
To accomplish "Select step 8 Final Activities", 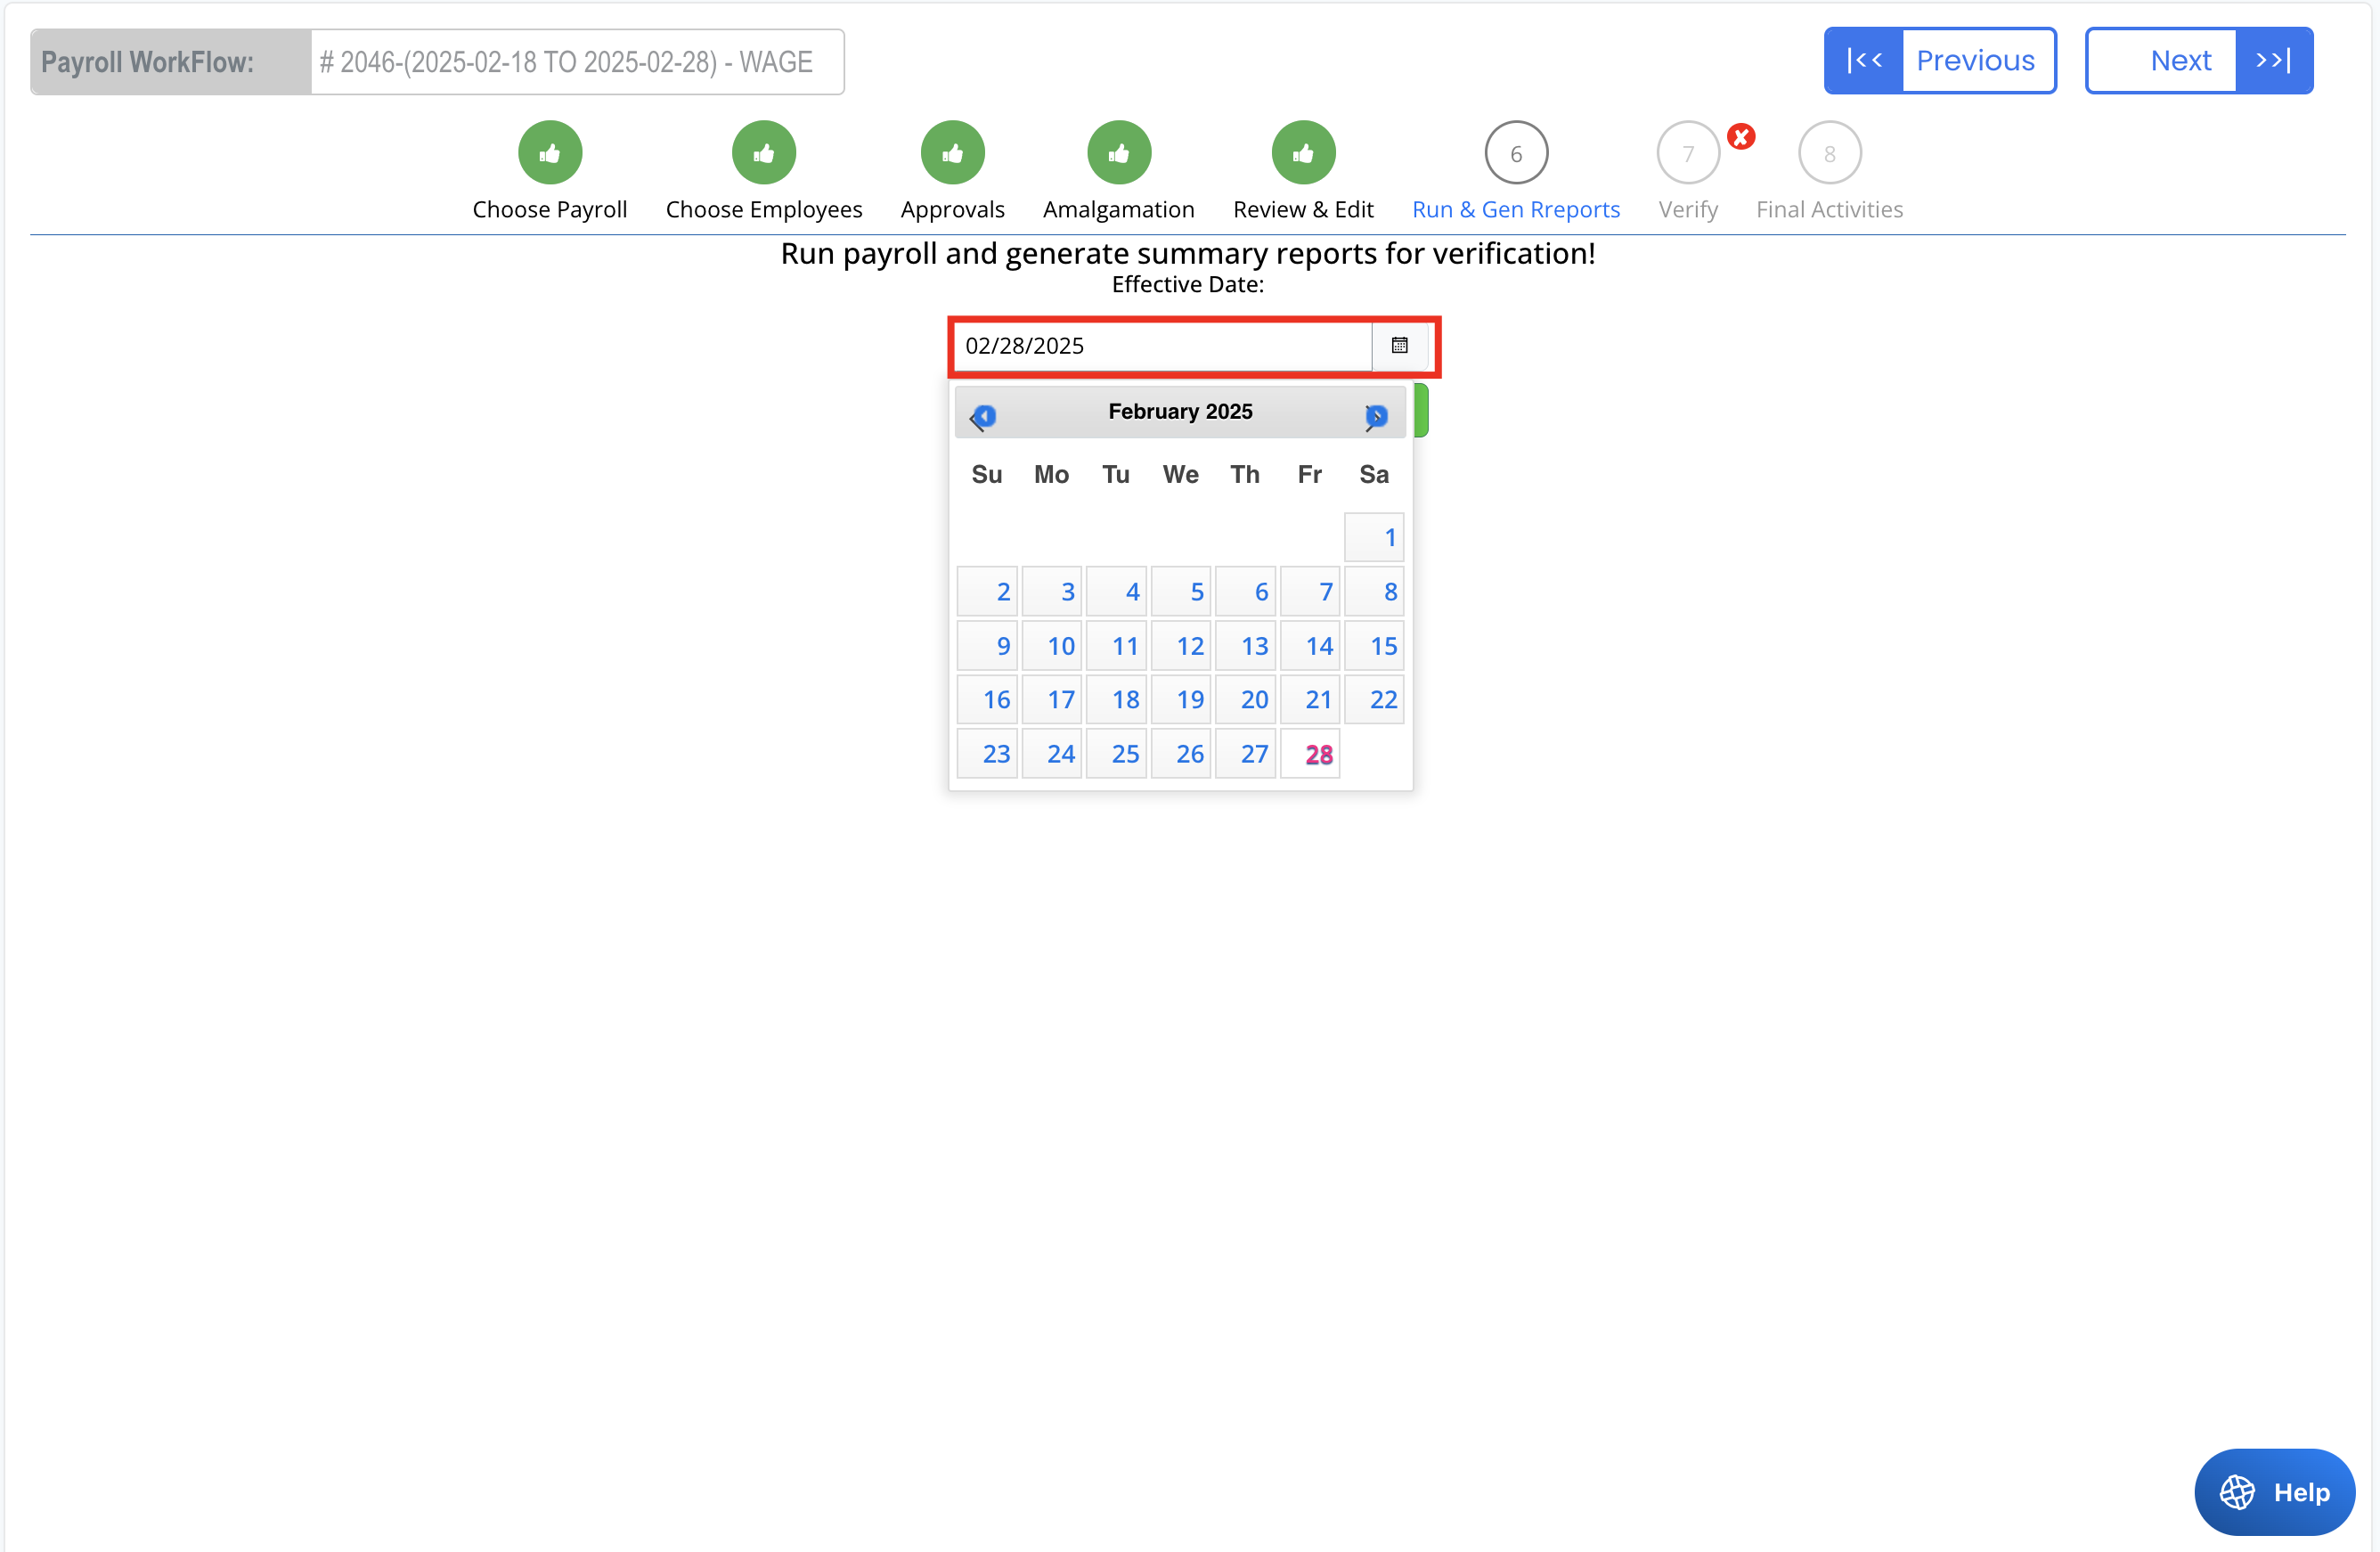I will (x=1828, y=153).
